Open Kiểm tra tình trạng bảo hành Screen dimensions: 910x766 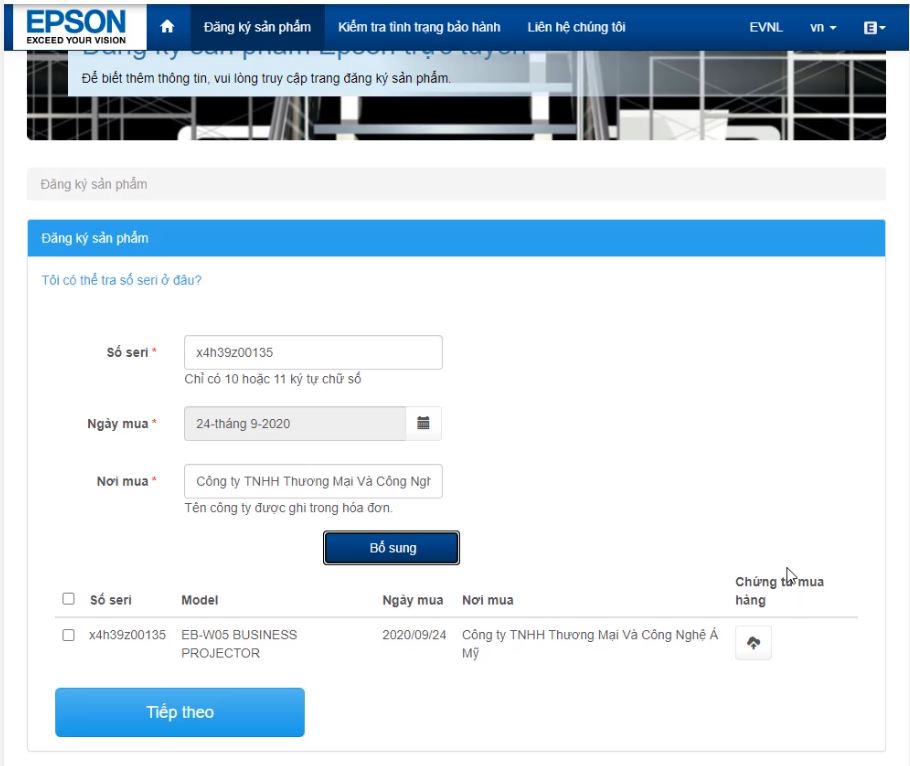coord(419,27)
